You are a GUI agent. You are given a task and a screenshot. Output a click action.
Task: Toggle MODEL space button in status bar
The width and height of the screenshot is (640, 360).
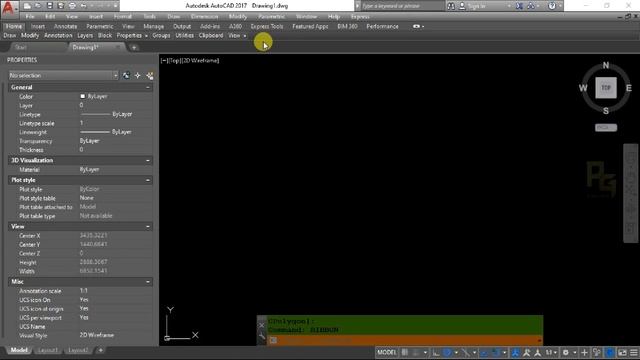[387, 352]
